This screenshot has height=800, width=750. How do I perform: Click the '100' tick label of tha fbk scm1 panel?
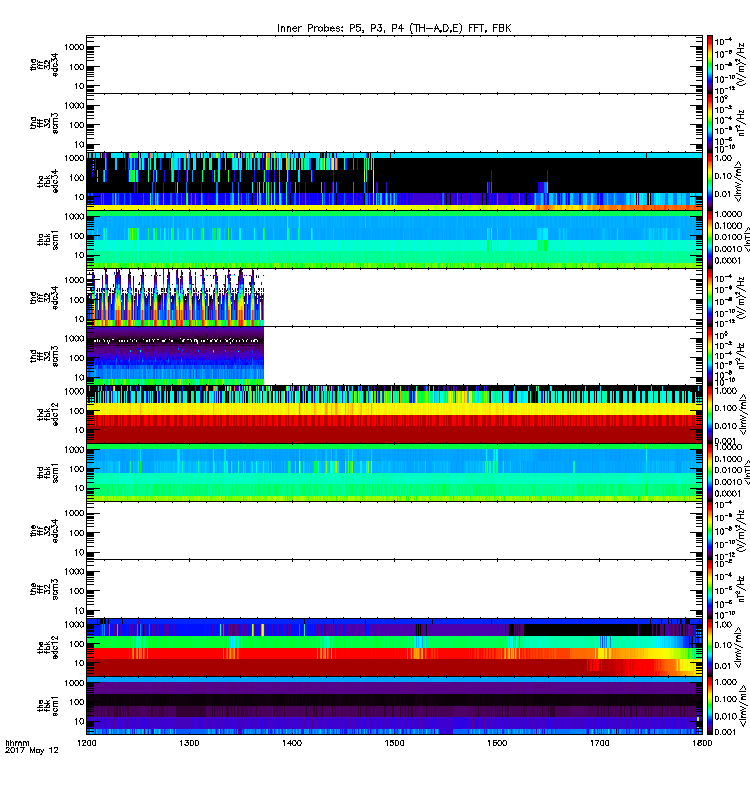[x=77, y=236]
